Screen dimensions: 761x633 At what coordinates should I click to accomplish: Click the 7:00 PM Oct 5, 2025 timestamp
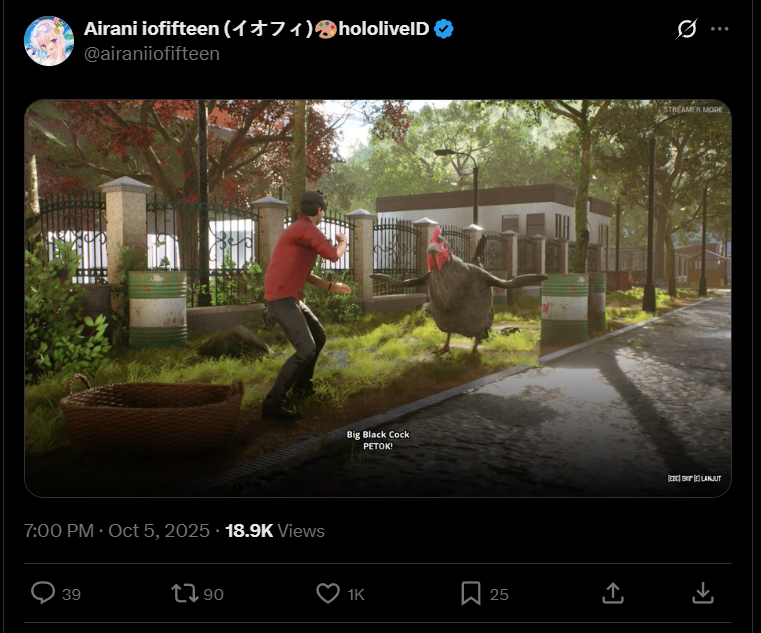[x=116, y=531]
